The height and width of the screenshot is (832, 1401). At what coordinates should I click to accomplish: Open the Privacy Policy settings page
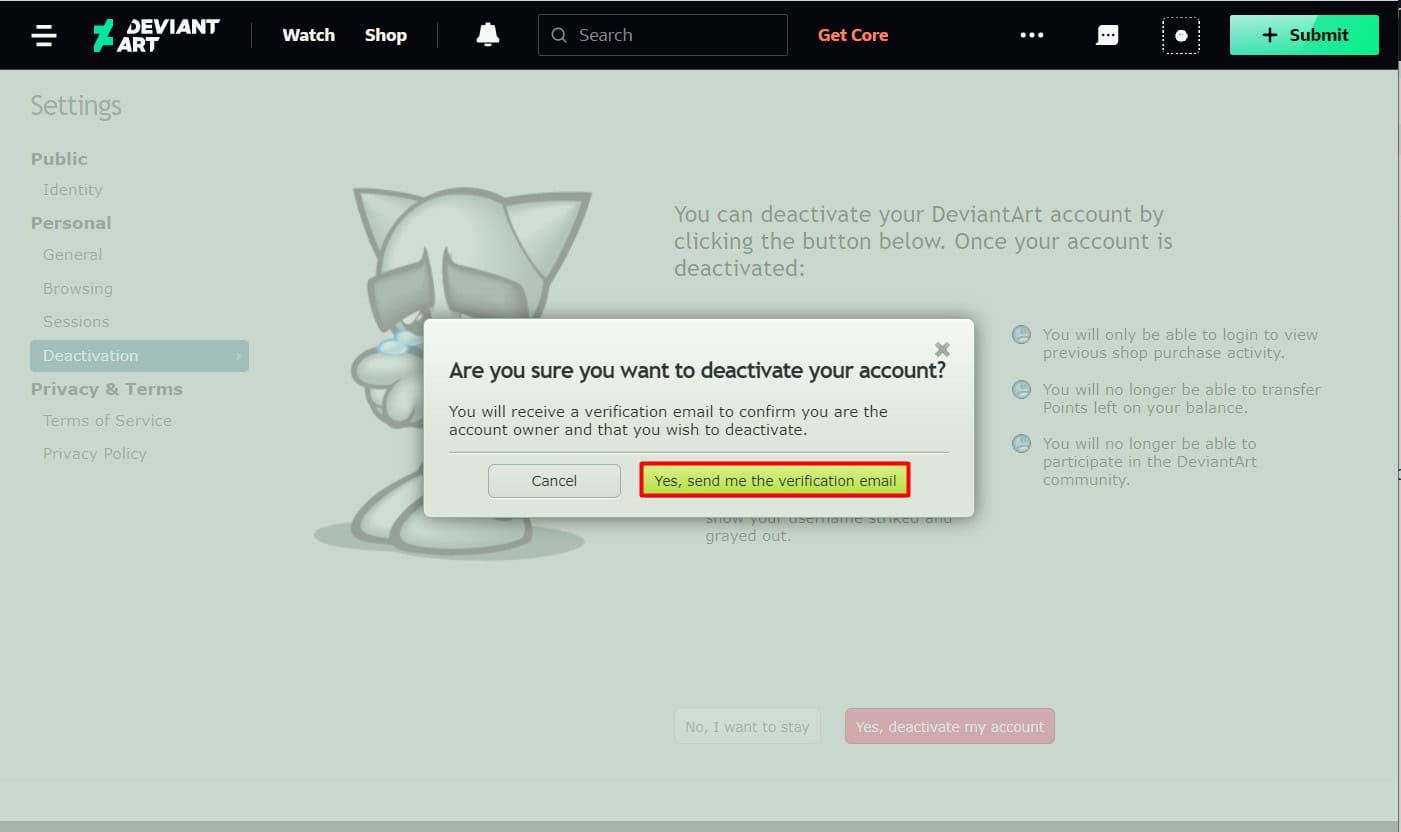[94, 453]
